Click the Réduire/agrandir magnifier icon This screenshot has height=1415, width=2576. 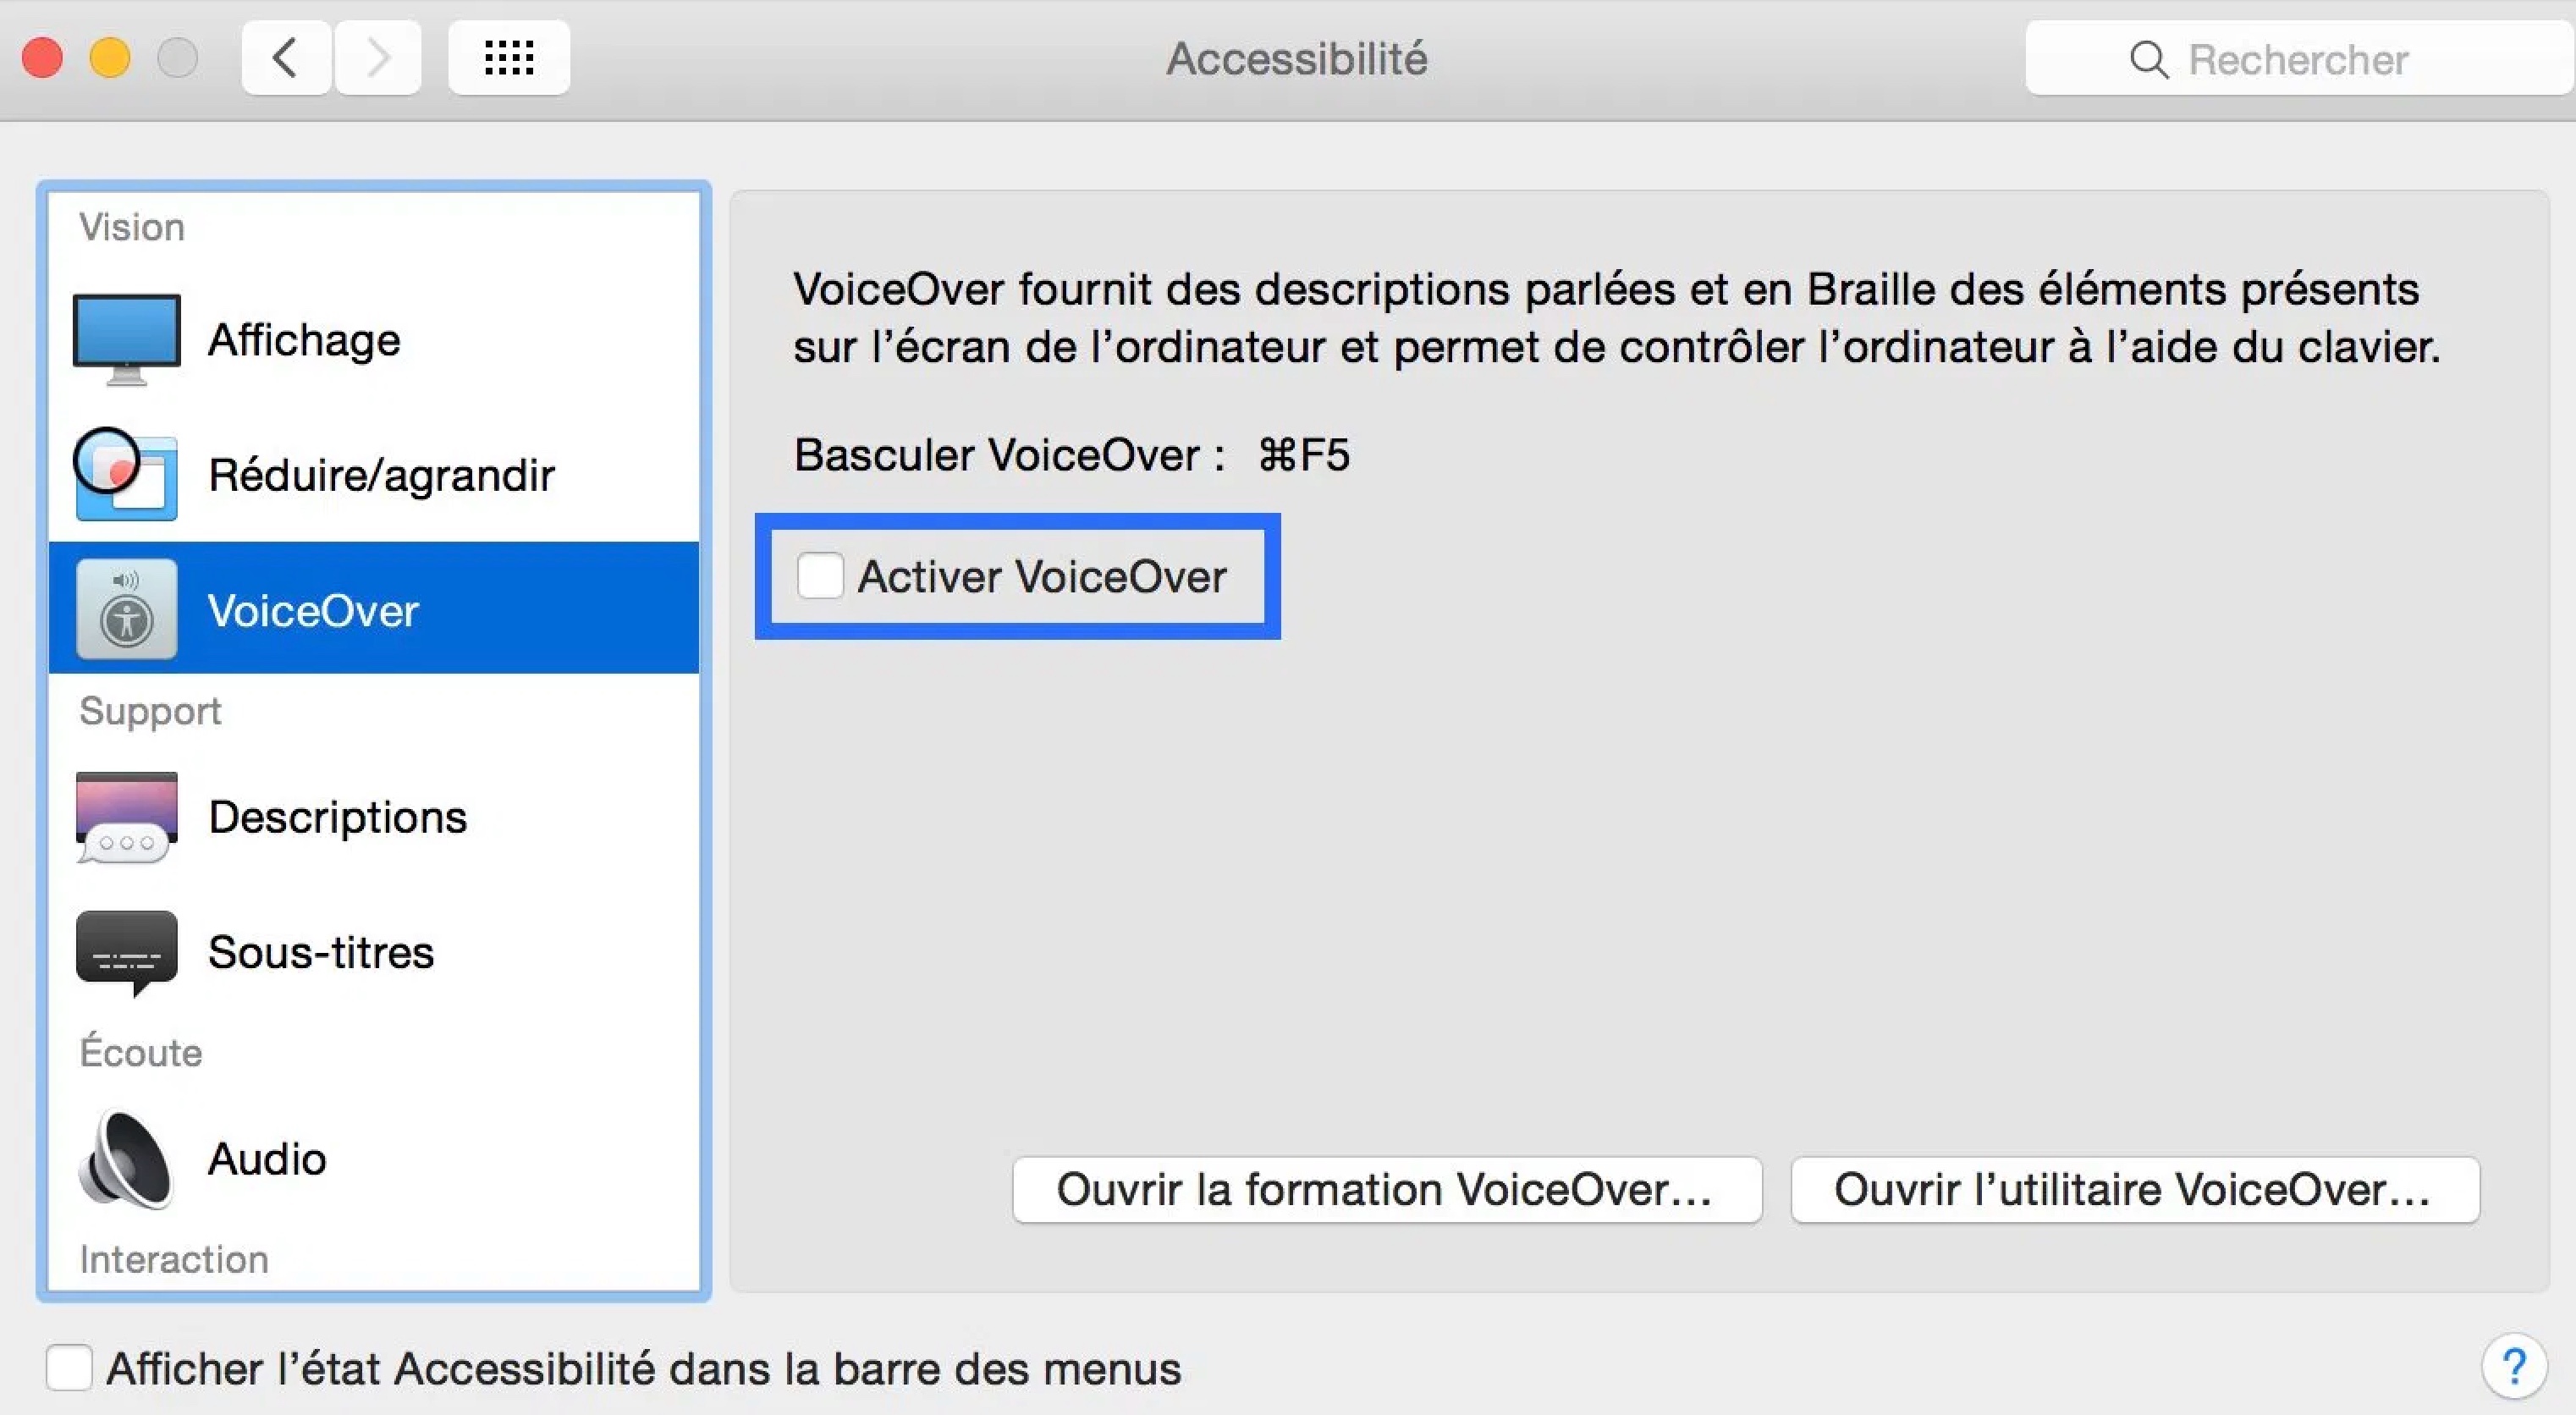(x=126, y=474)
